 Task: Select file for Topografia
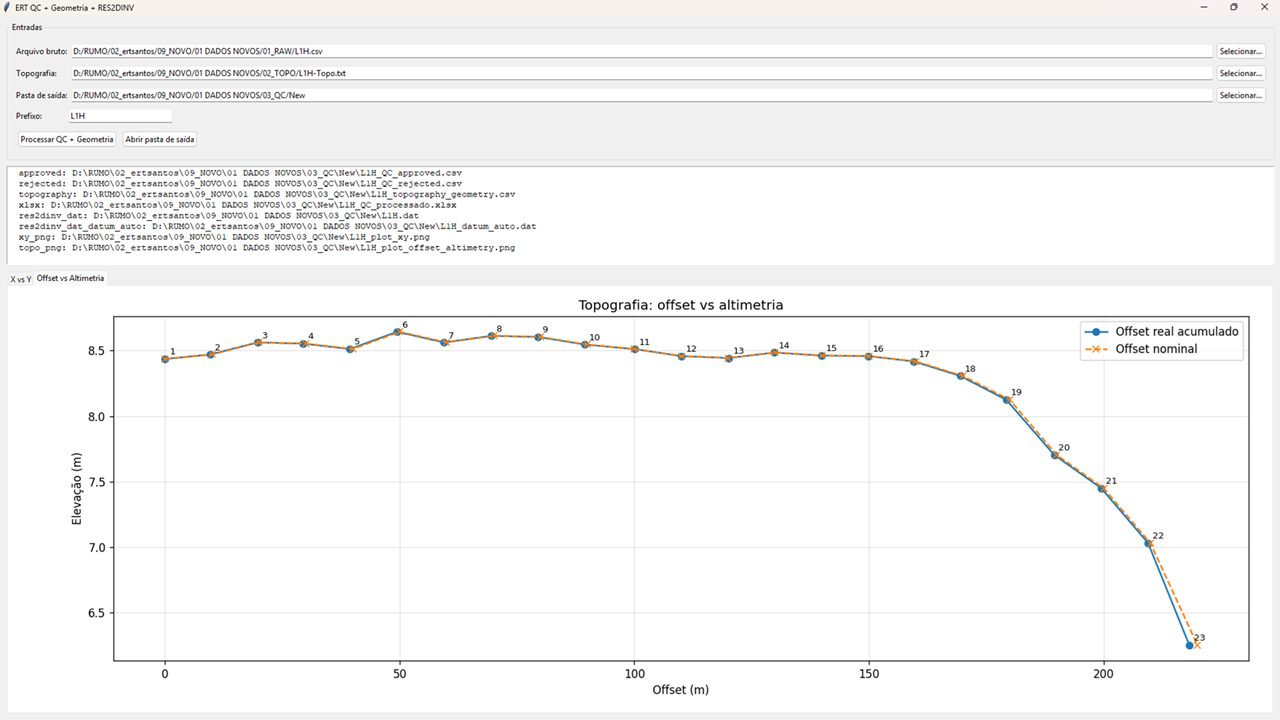coord(1240,73)
